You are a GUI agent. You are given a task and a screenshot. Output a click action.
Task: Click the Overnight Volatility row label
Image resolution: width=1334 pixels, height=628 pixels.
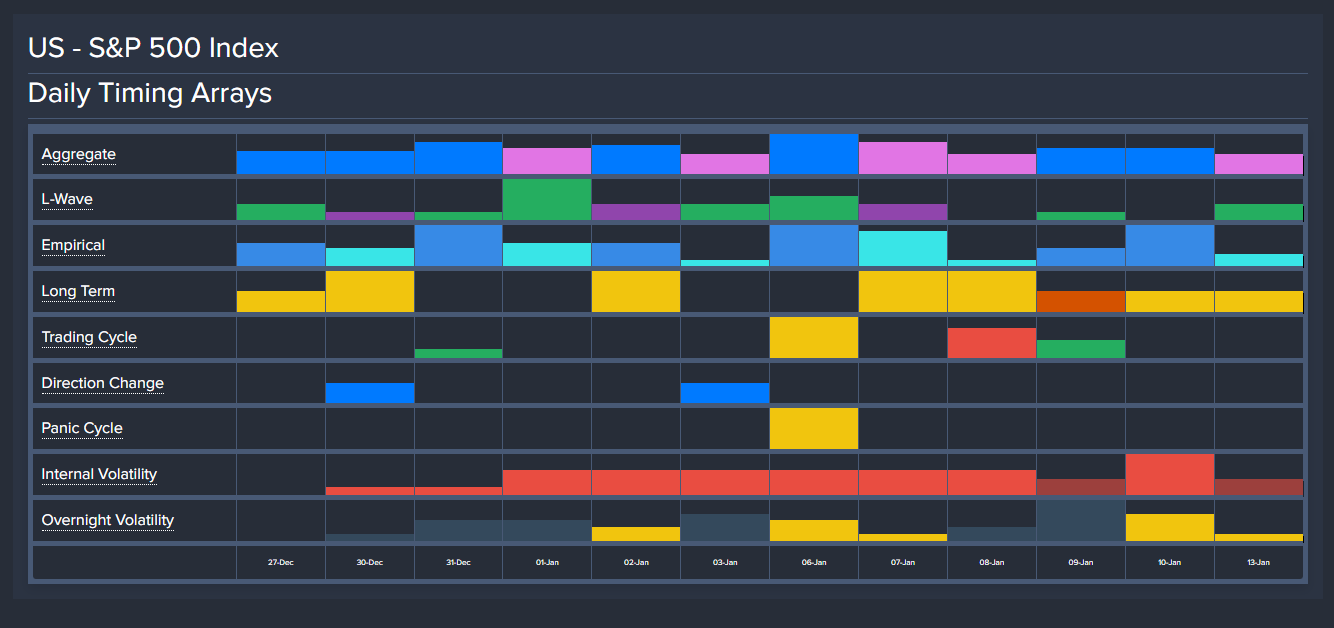point(107,520)
